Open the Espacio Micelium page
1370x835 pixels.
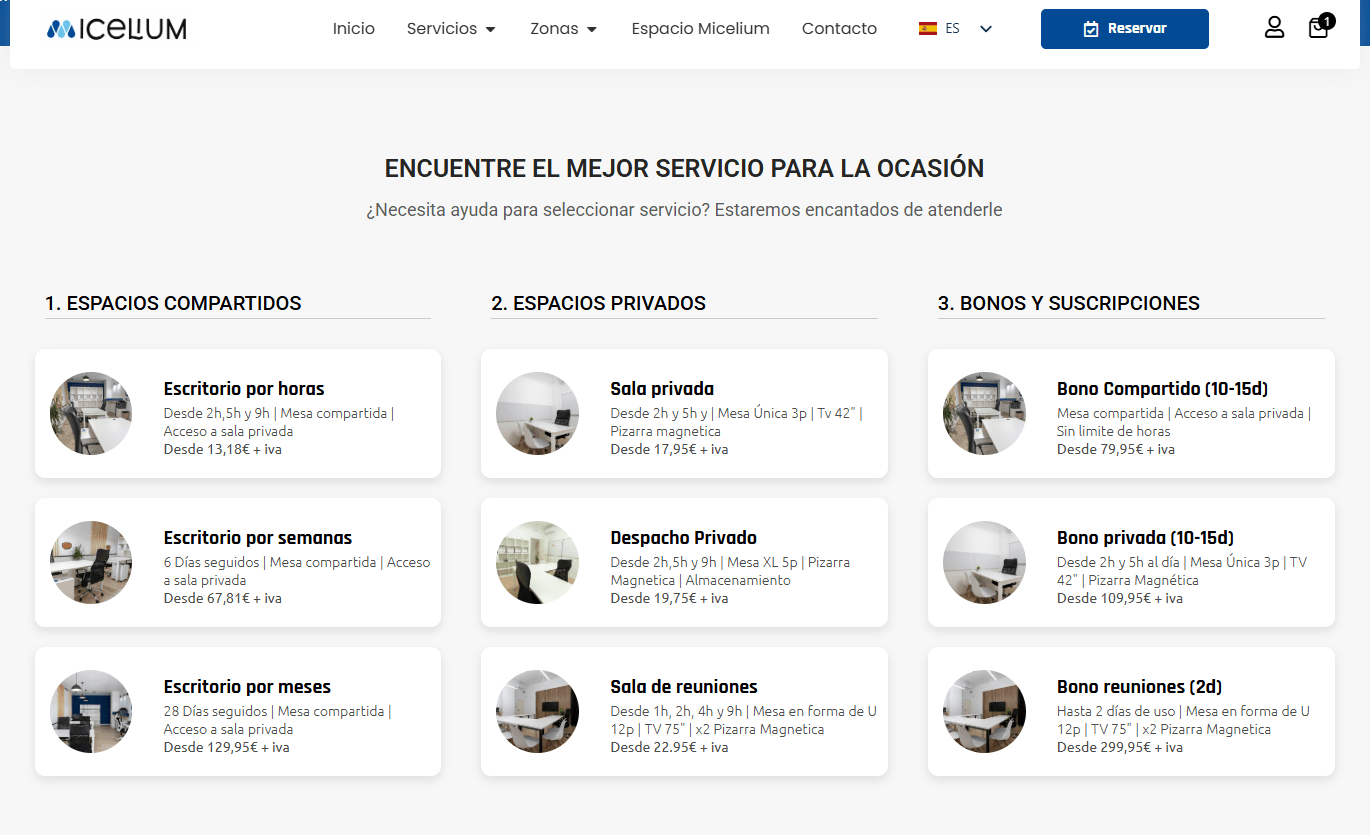[700, 29]
